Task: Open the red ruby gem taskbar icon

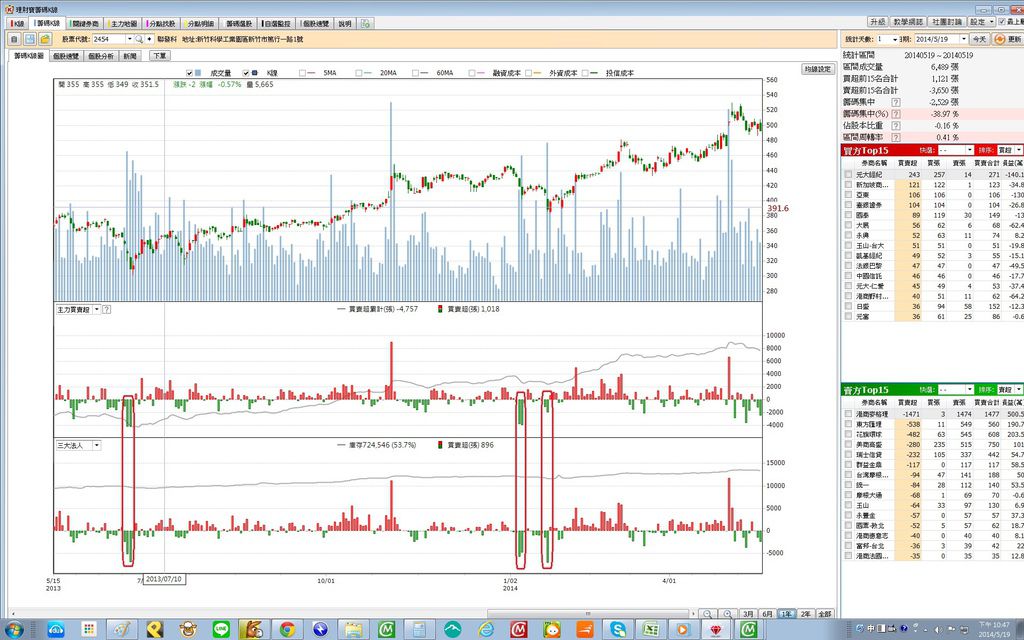Action: pos(716,630)
